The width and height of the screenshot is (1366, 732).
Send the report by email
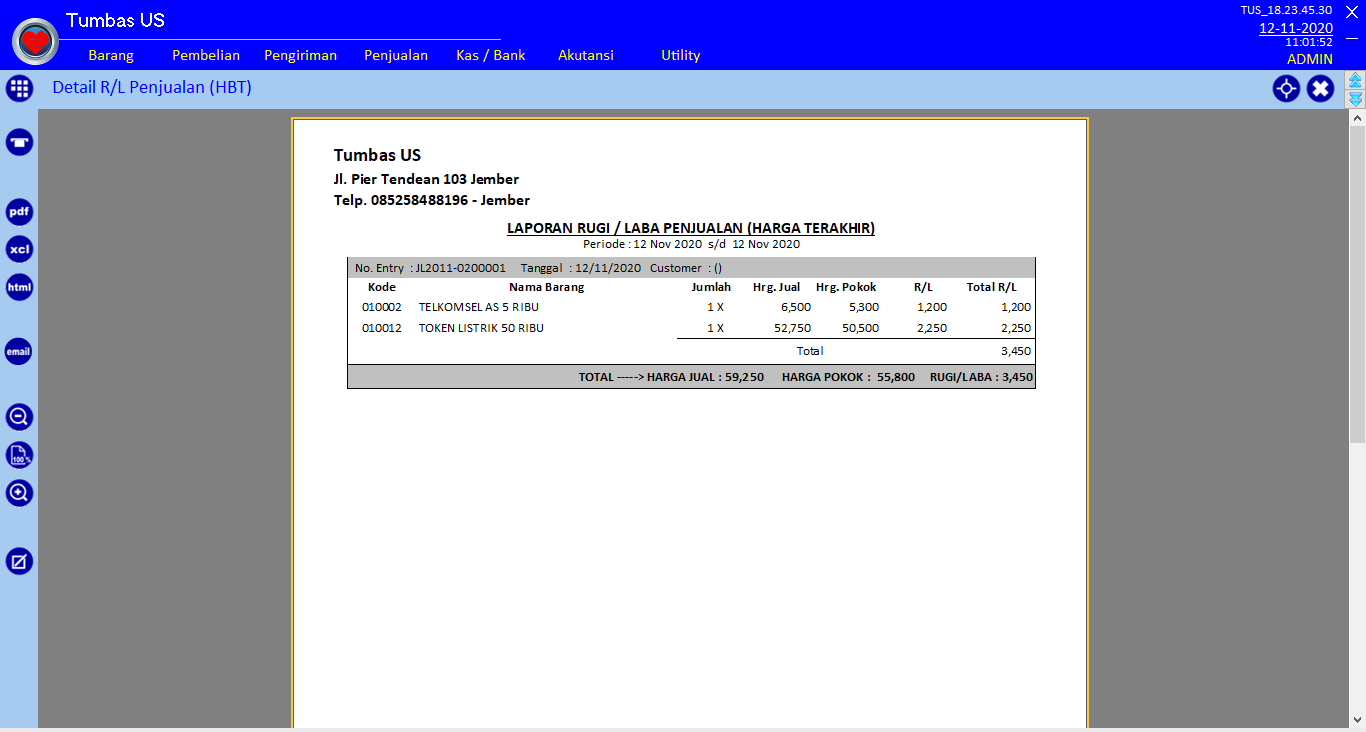19,352
